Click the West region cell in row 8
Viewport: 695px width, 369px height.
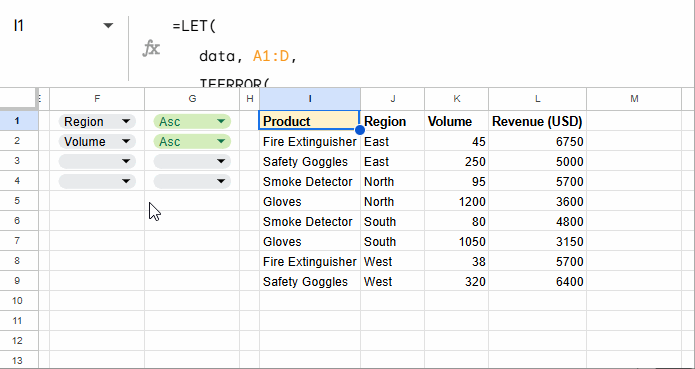pos(392,261)
